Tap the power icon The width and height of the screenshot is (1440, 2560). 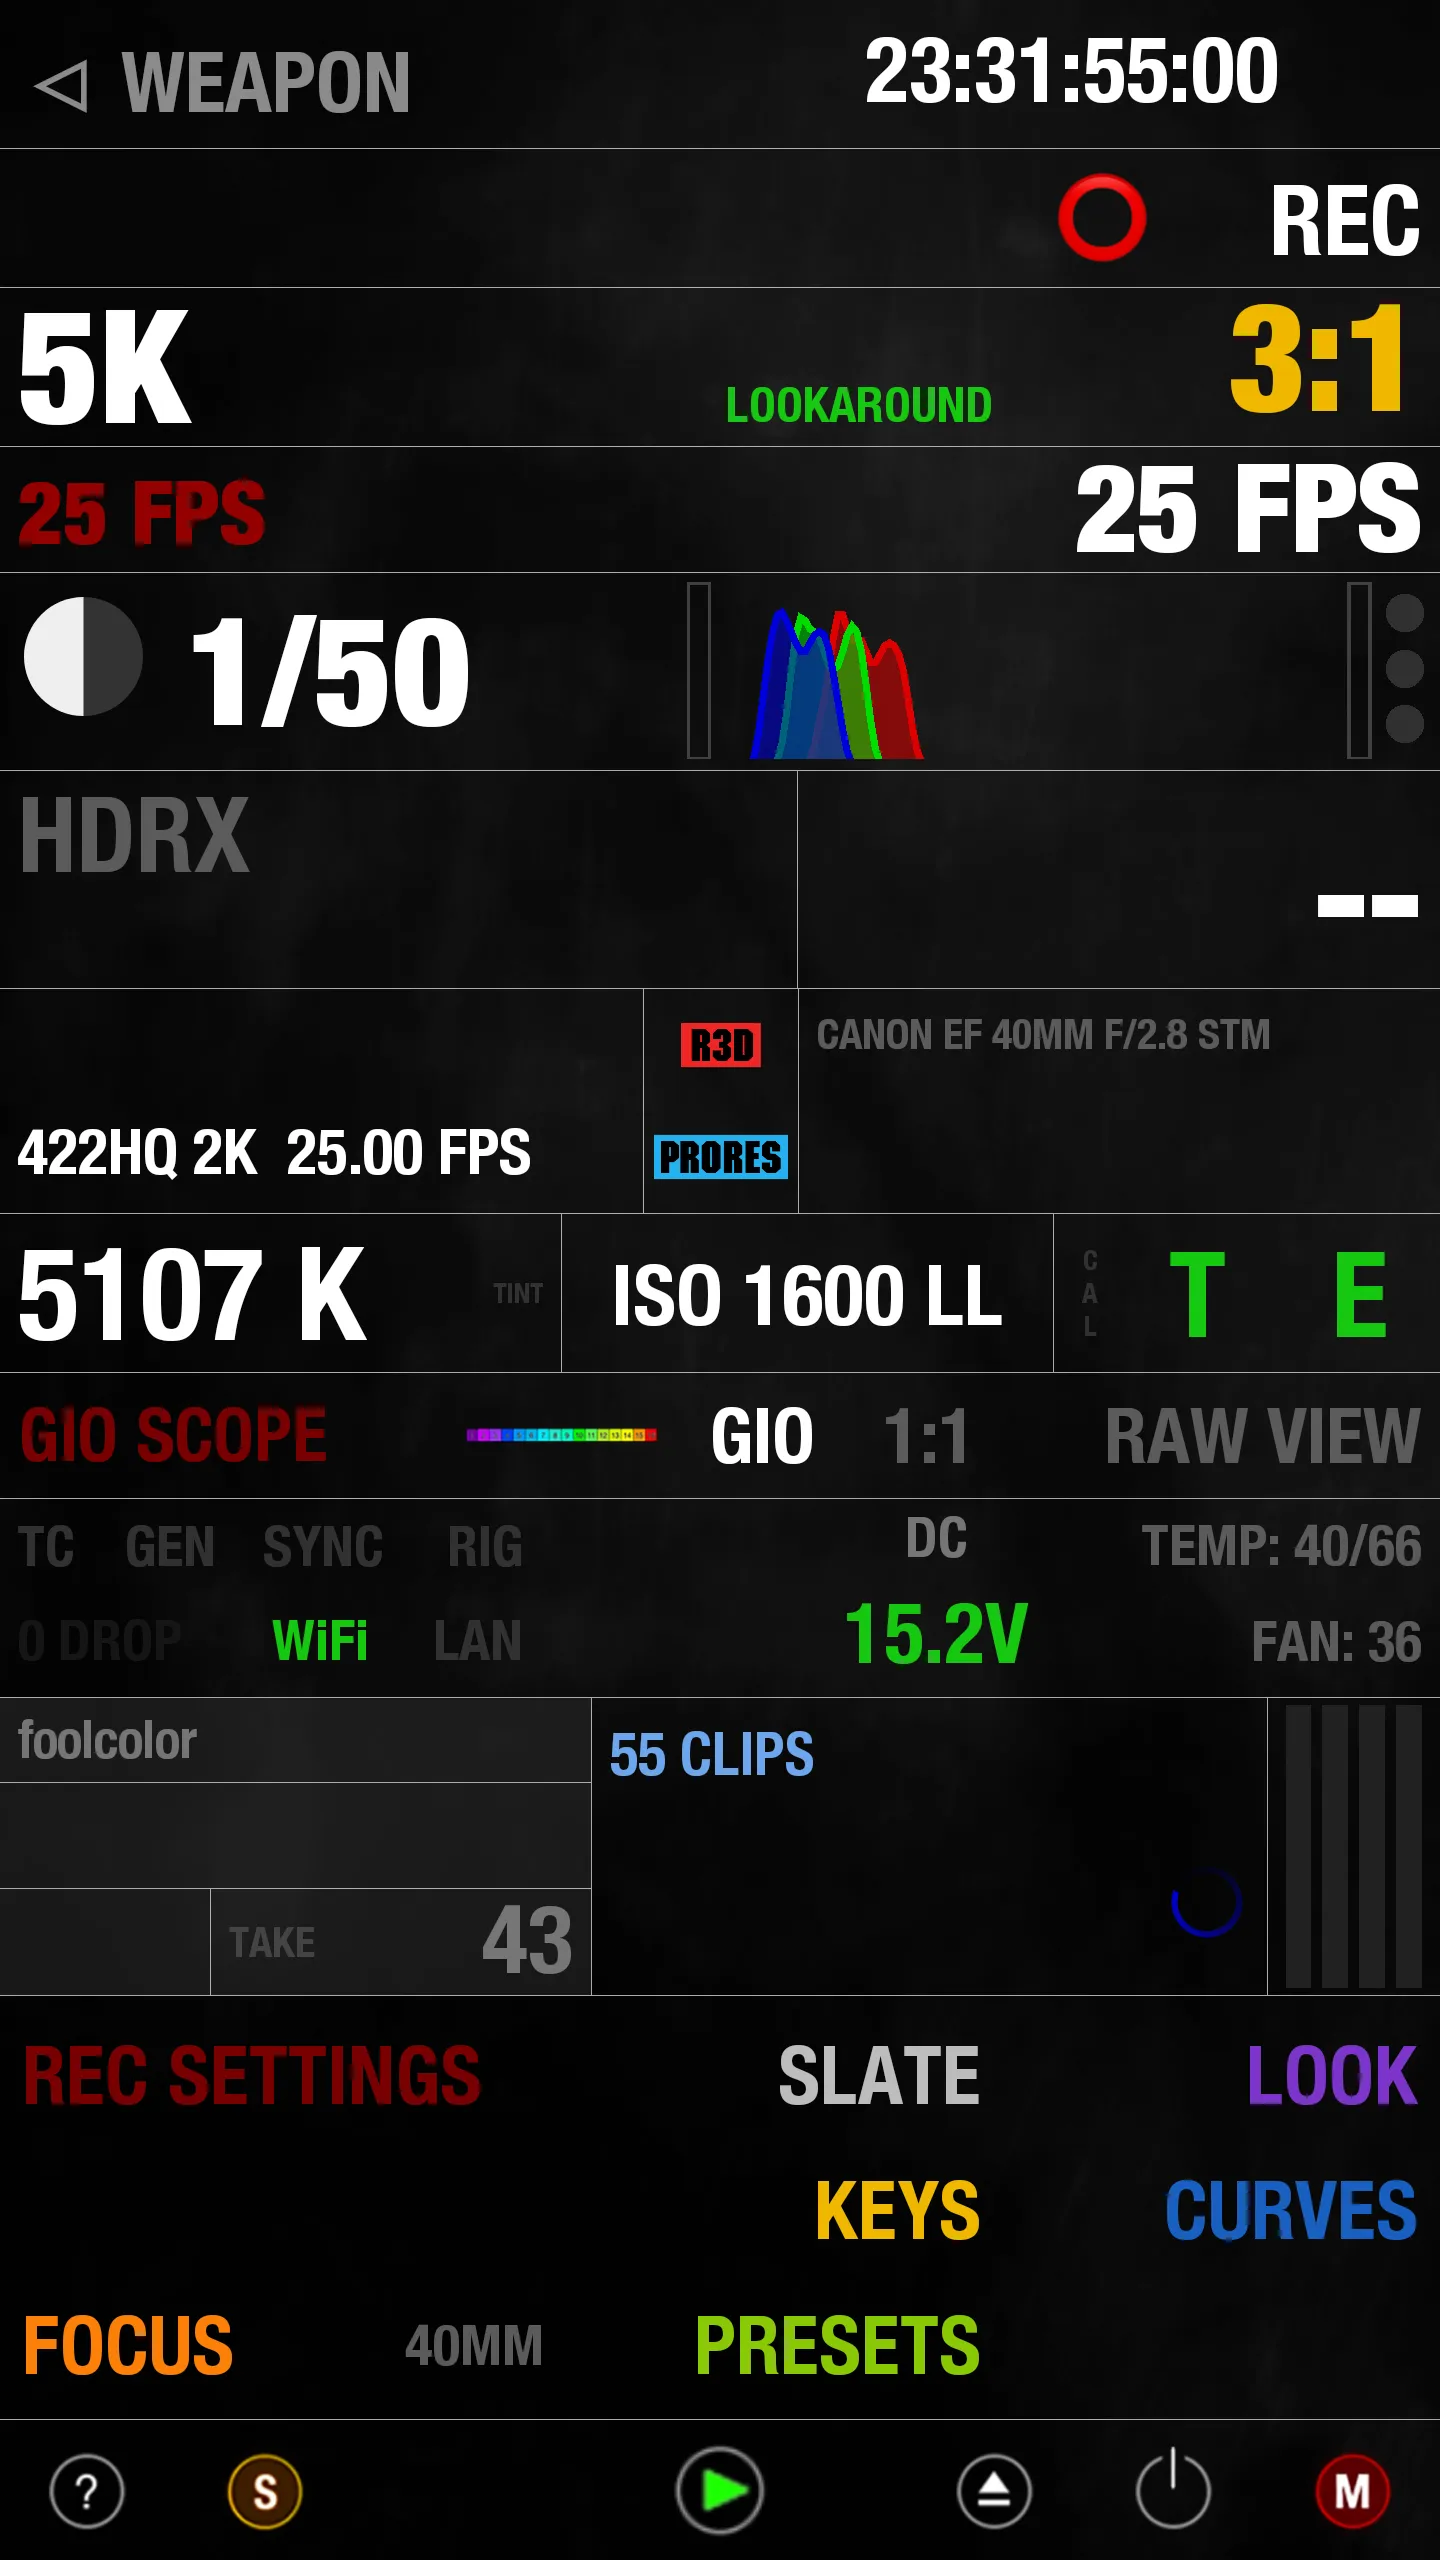pos(1173,2489)
